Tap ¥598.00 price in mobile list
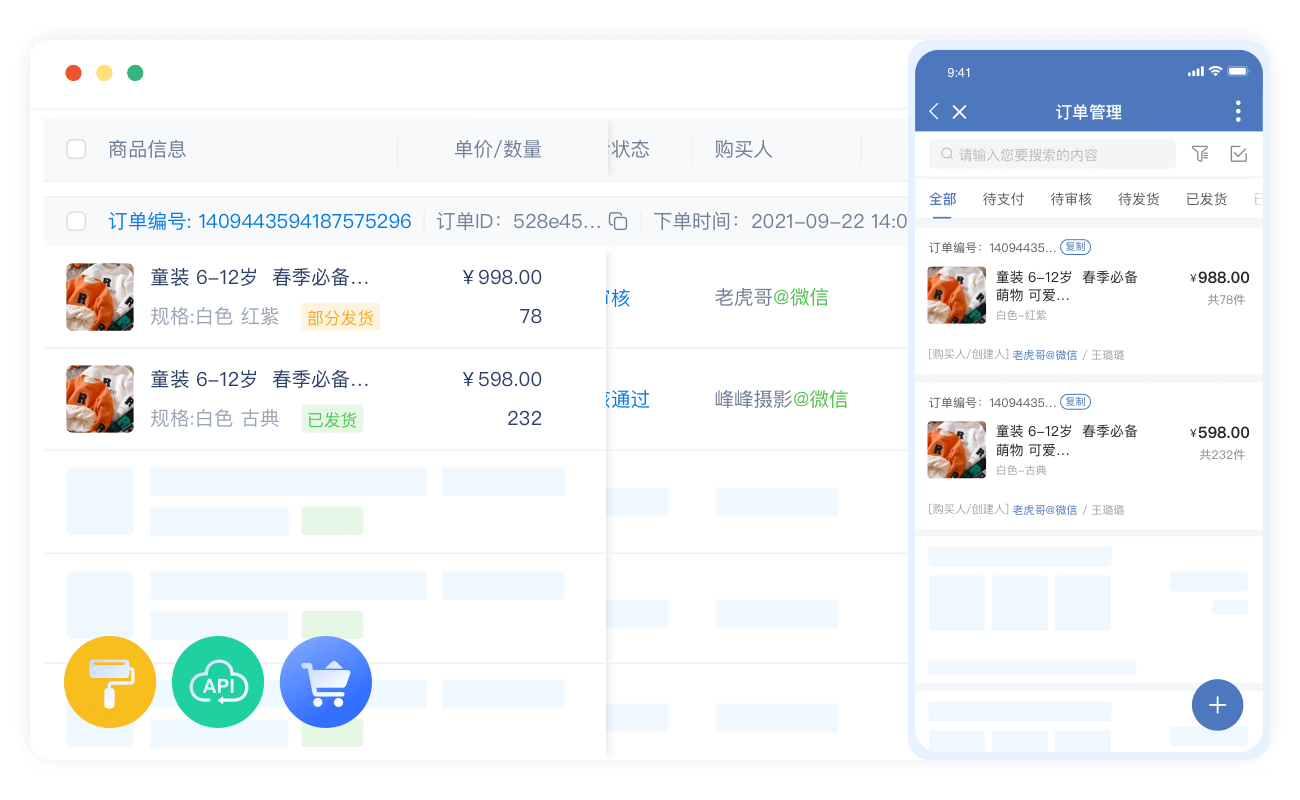This screenshot has height=800, width=1300. tap(1220, 433)
